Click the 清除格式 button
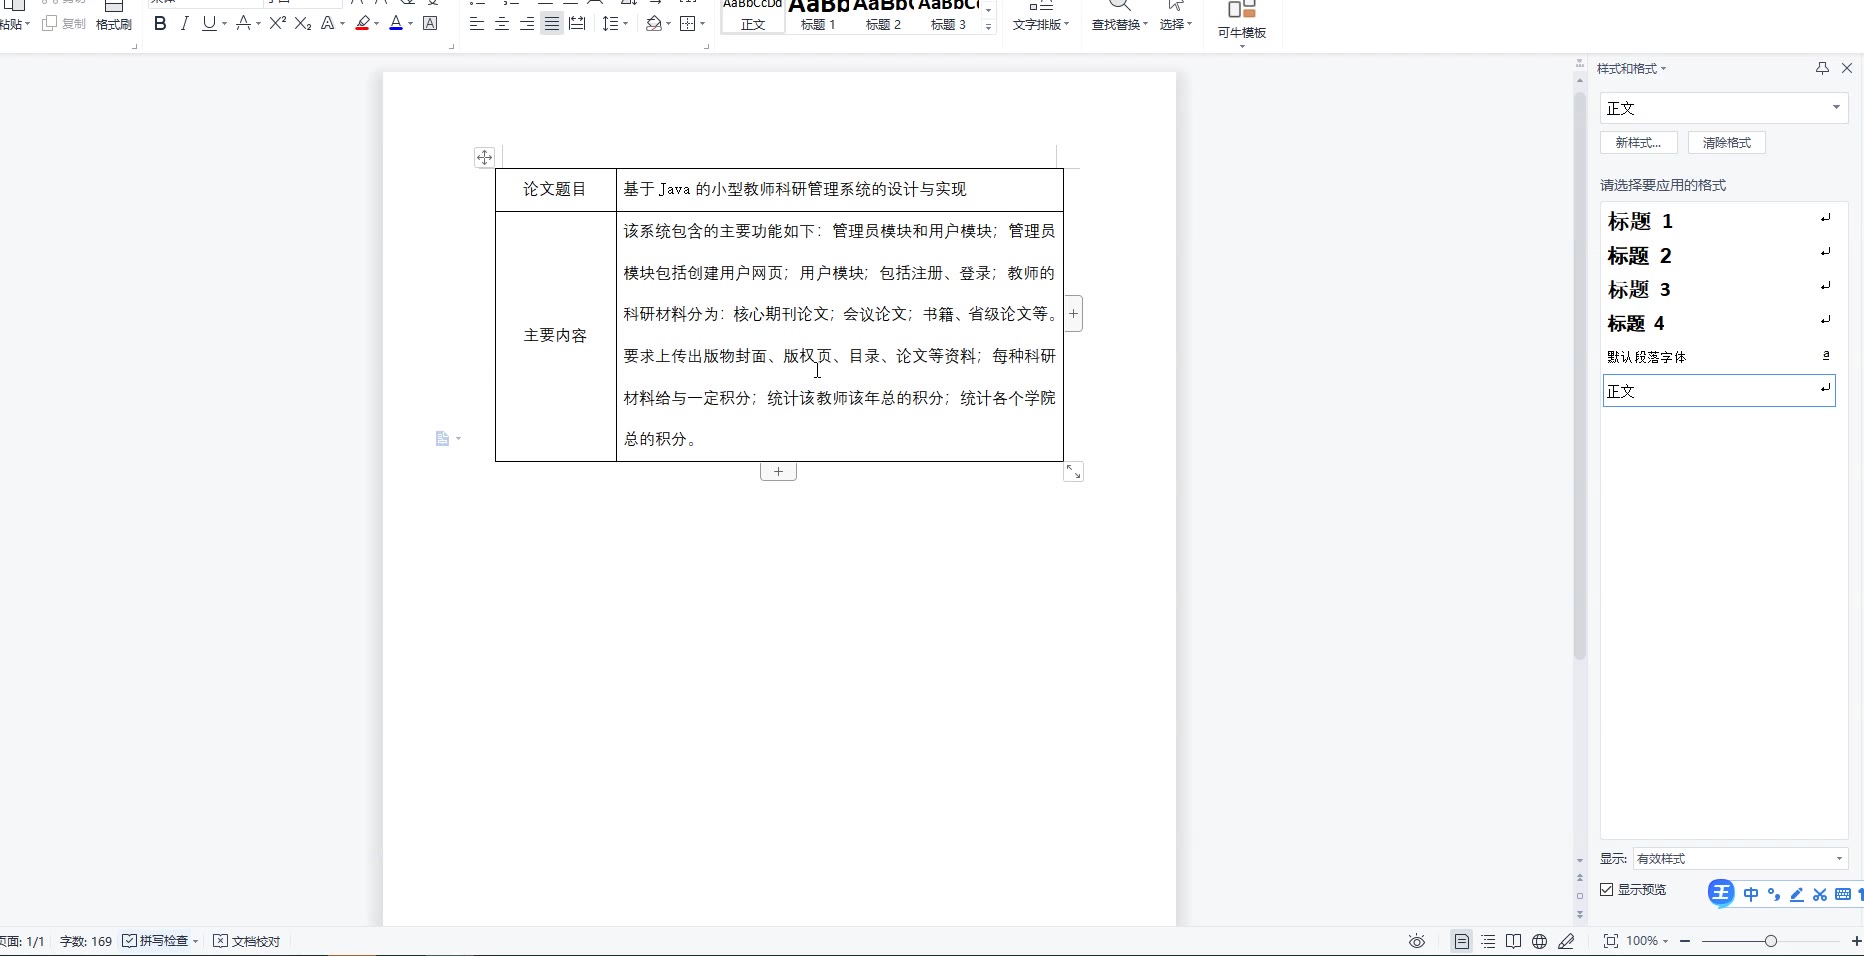Image resolution: width=1864 pixels, height=956 pixels. pyautogui.click(x=1727, y=143)
